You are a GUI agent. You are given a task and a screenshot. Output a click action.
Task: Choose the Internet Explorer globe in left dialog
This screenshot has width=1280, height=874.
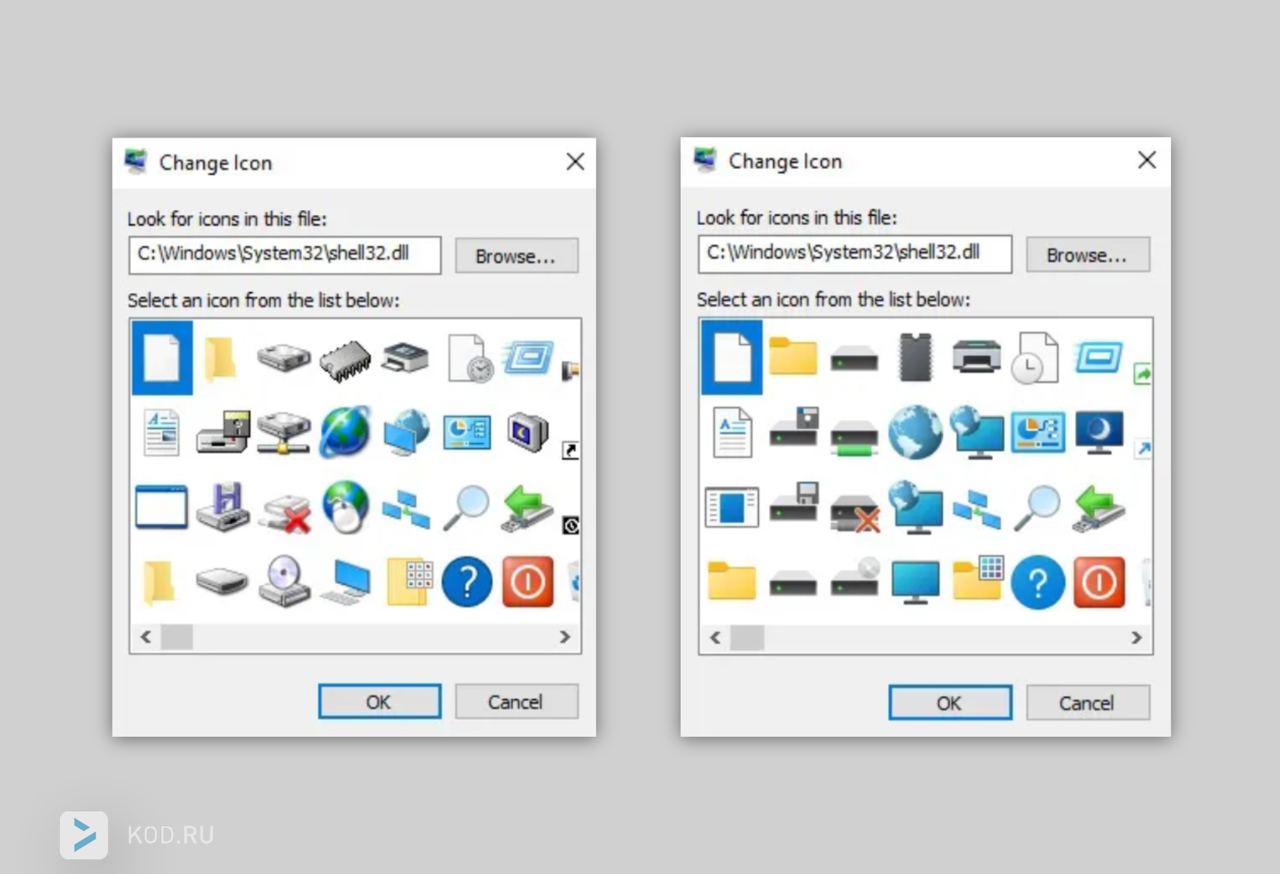(345, 432)
